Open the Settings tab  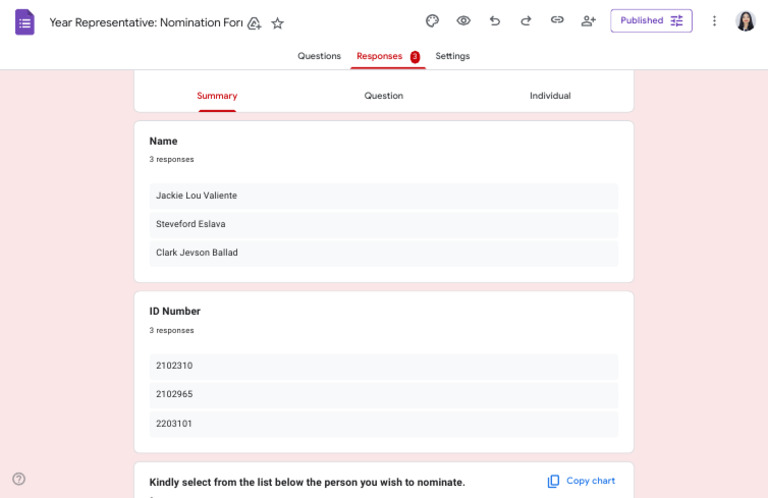(452, 56)
